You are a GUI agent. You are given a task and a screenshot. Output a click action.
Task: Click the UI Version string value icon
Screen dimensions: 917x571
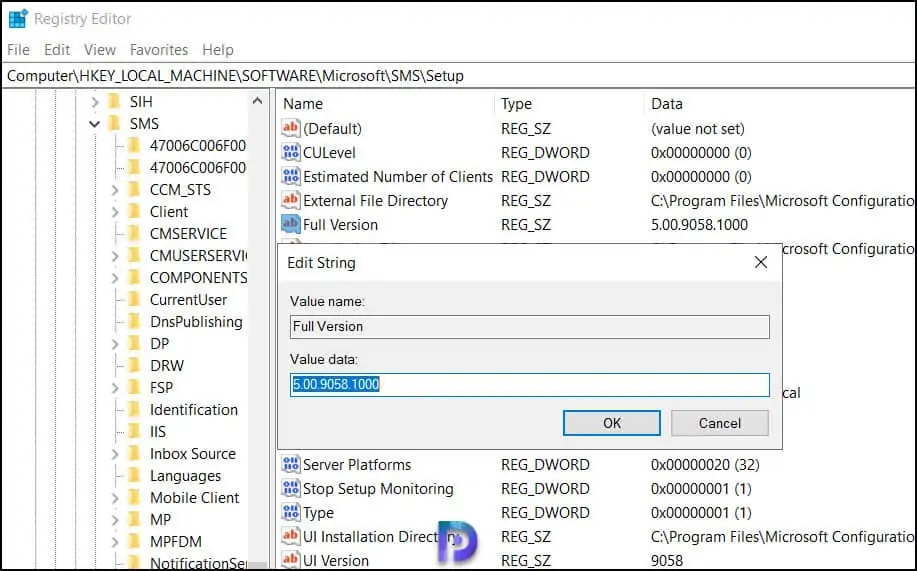point(291,560)
